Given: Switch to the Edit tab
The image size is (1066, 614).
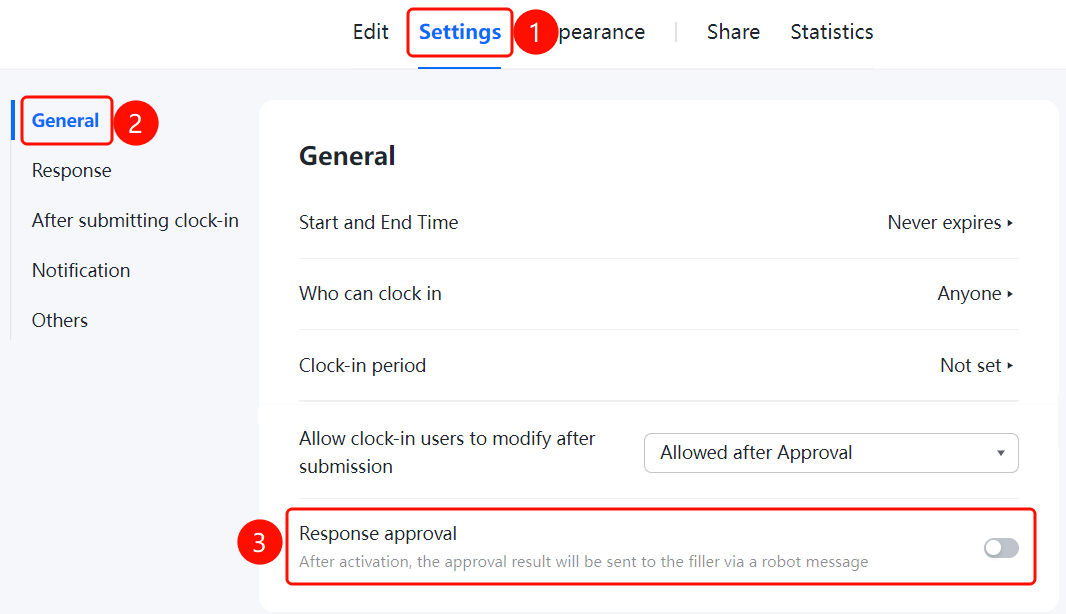Looking at the screenshot, I should pyautogui.click(x=371, y=32).
